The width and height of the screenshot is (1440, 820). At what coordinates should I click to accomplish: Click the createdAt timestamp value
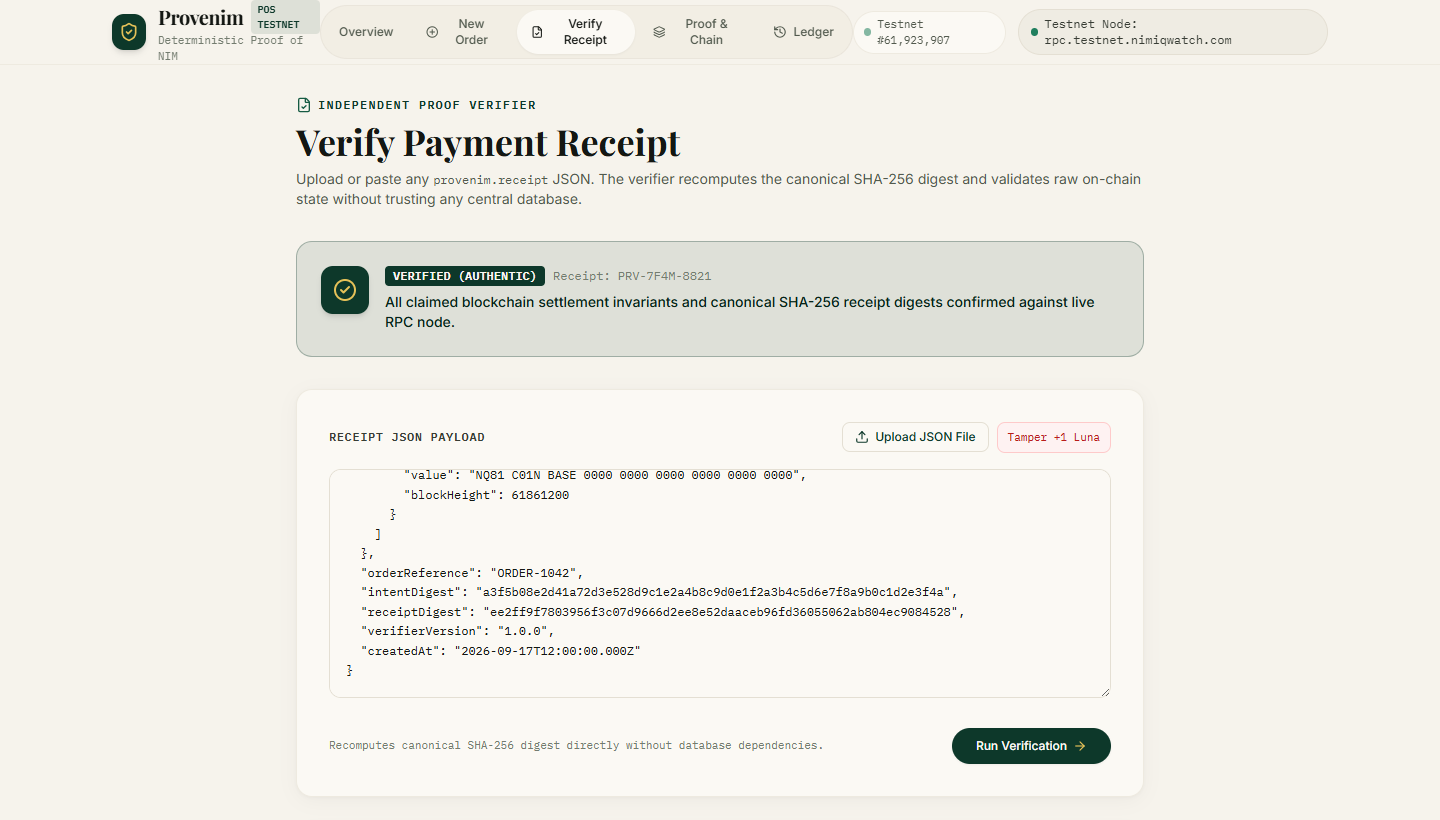(x=547, y=650)
